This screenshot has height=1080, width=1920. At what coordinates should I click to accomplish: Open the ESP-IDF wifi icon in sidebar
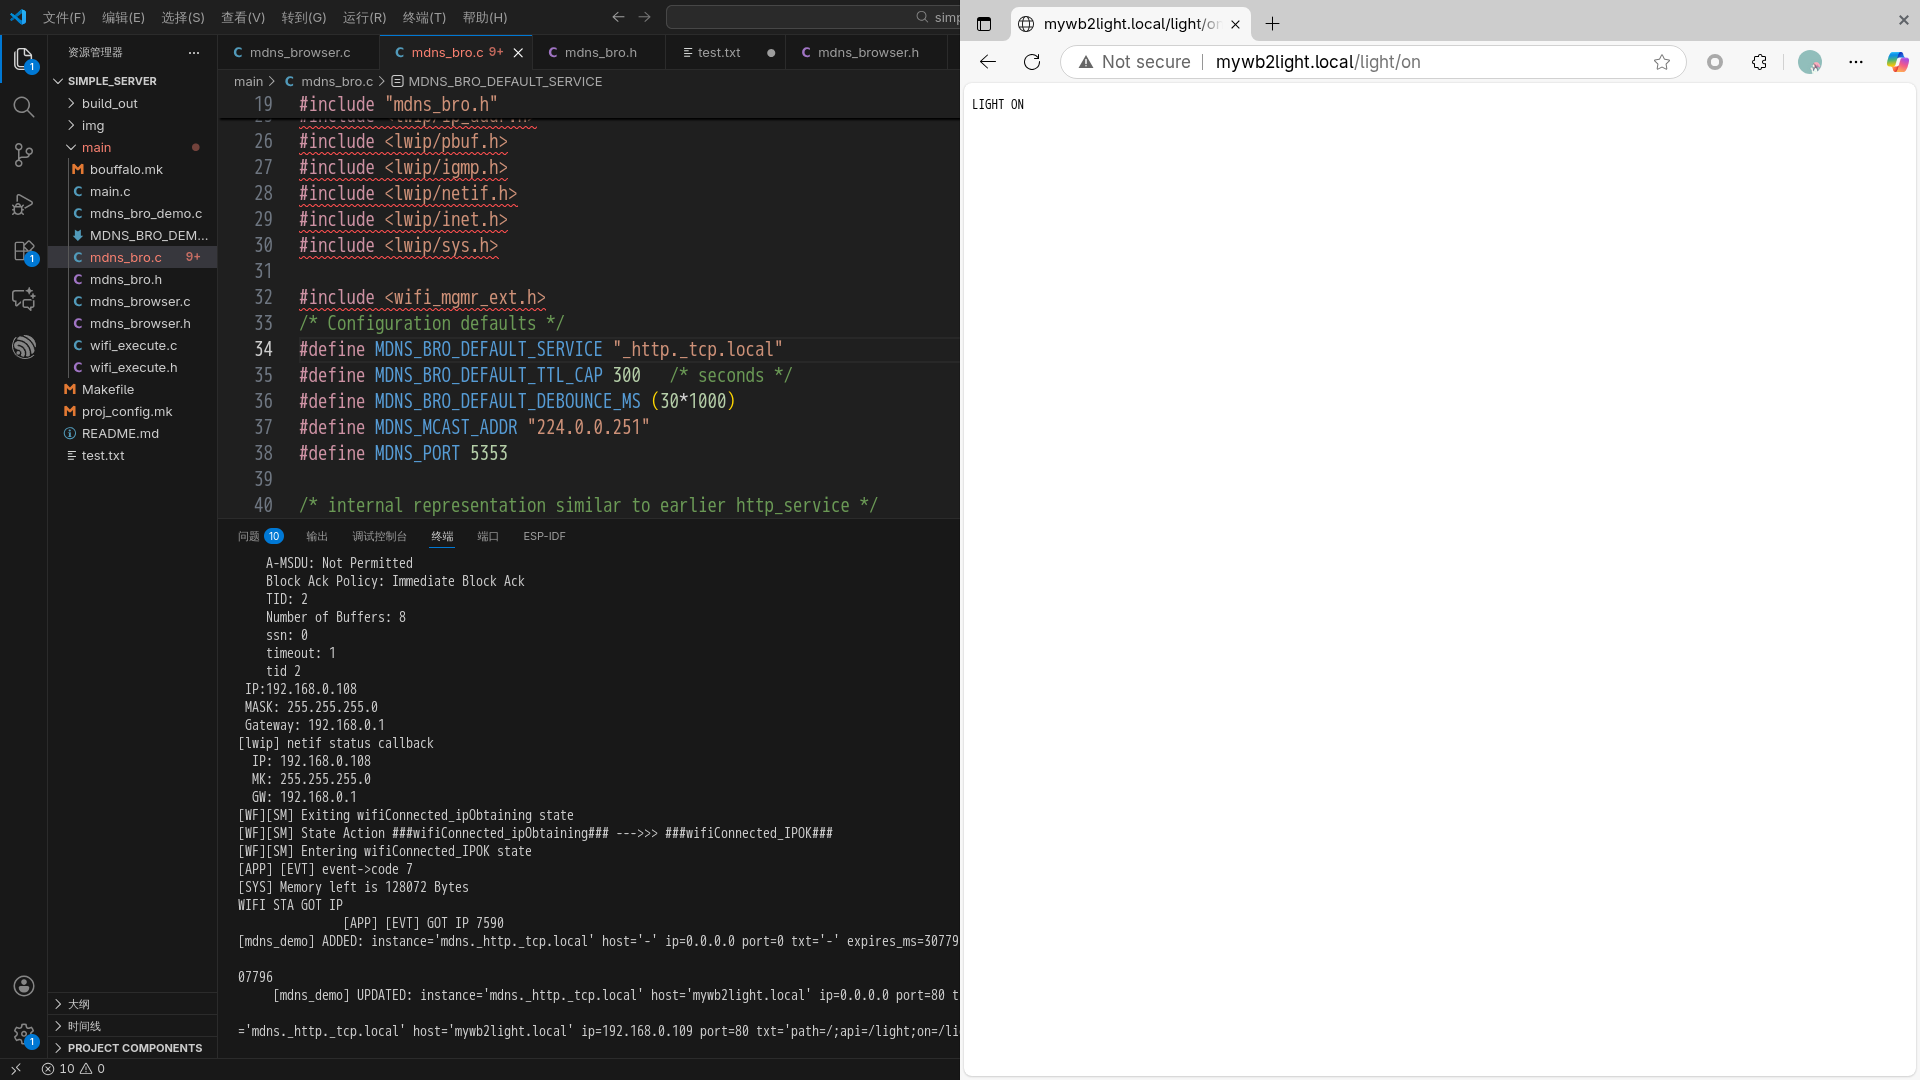coord(24,347)
